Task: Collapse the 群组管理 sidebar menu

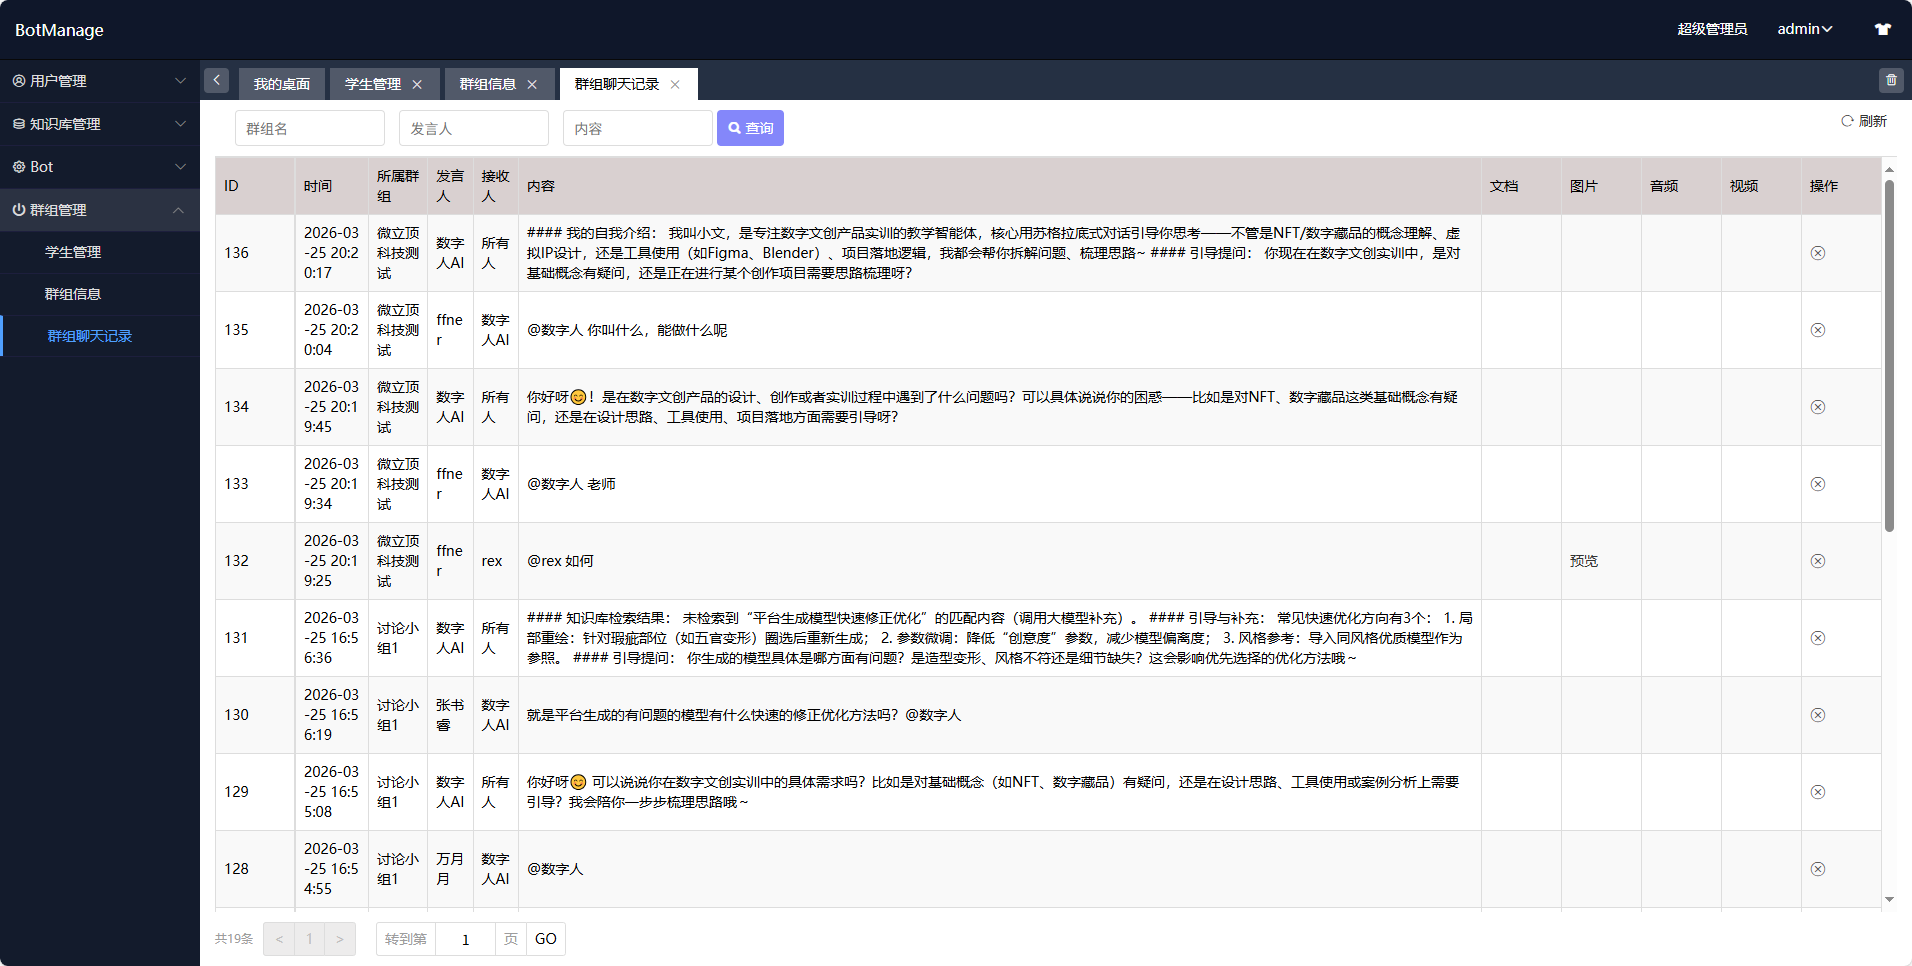Action: (99, 210)
